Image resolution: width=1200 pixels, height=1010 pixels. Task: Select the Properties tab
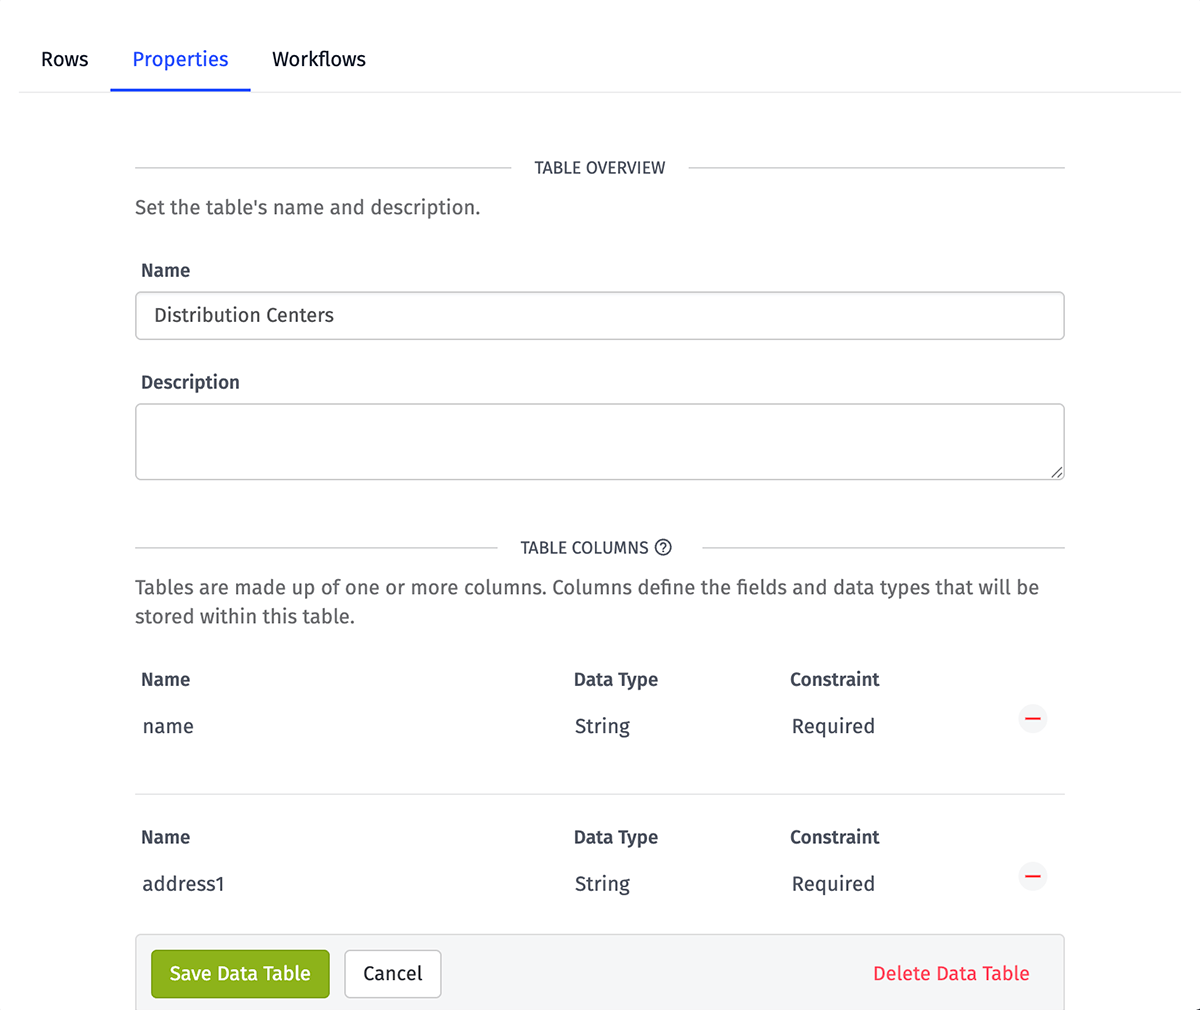point(180,59)
